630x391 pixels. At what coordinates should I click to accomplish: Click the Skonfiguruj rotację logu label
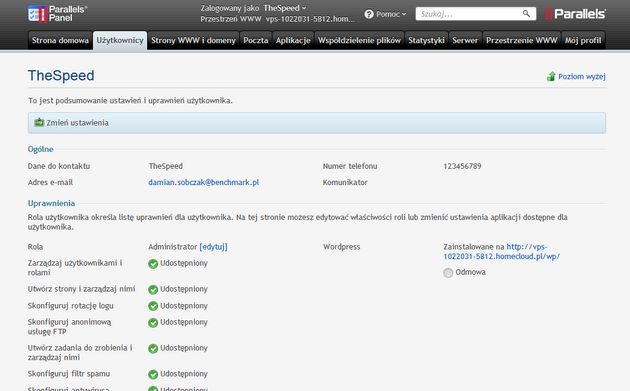click(x=71, y=306)
